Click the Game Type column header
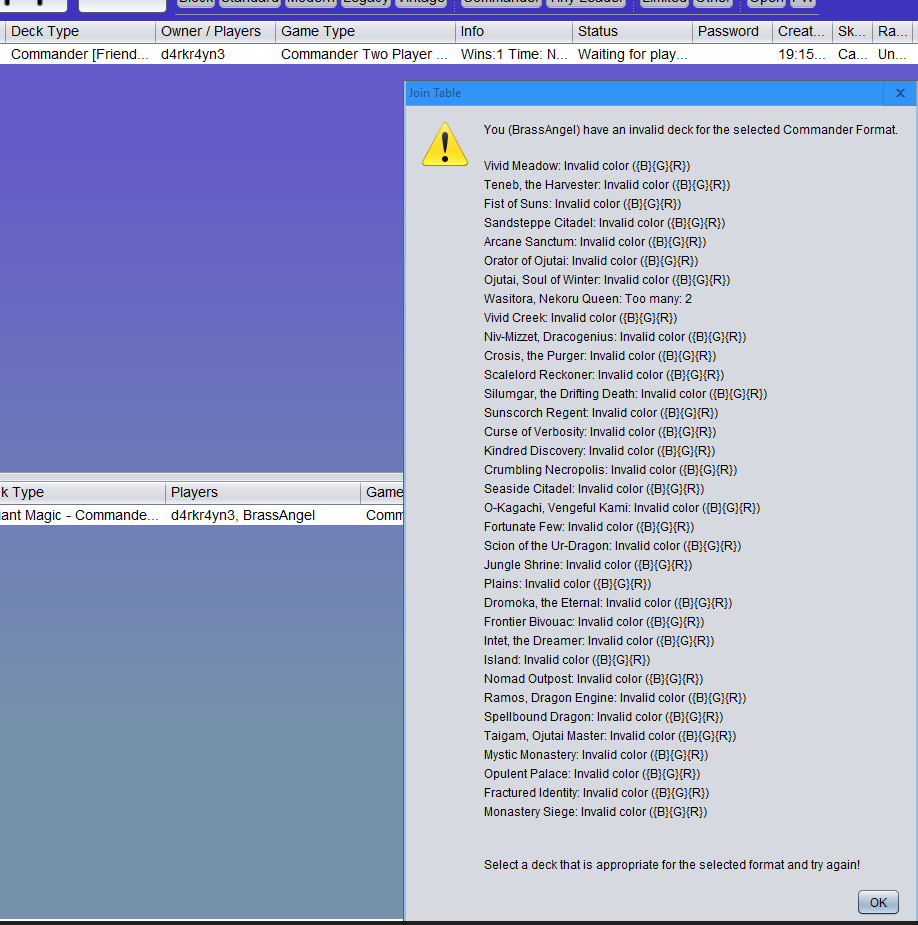This screenshot has width=918, height=925. pos(365,31)
